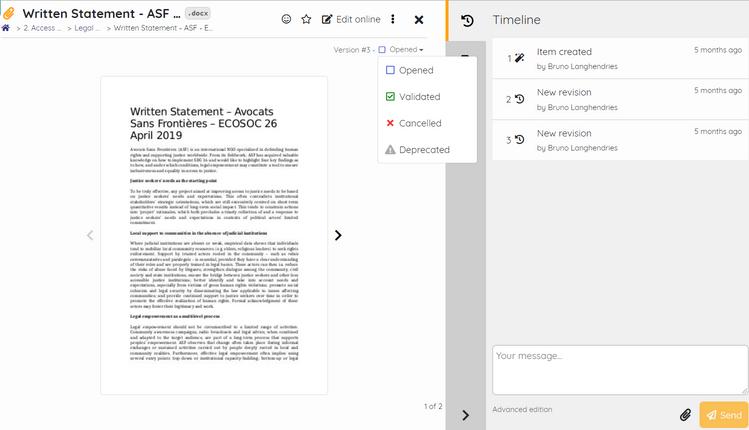The height and width of the screenshot is (430, 749).
Task: Click Advanced edition link
Action: coord(522,409)
